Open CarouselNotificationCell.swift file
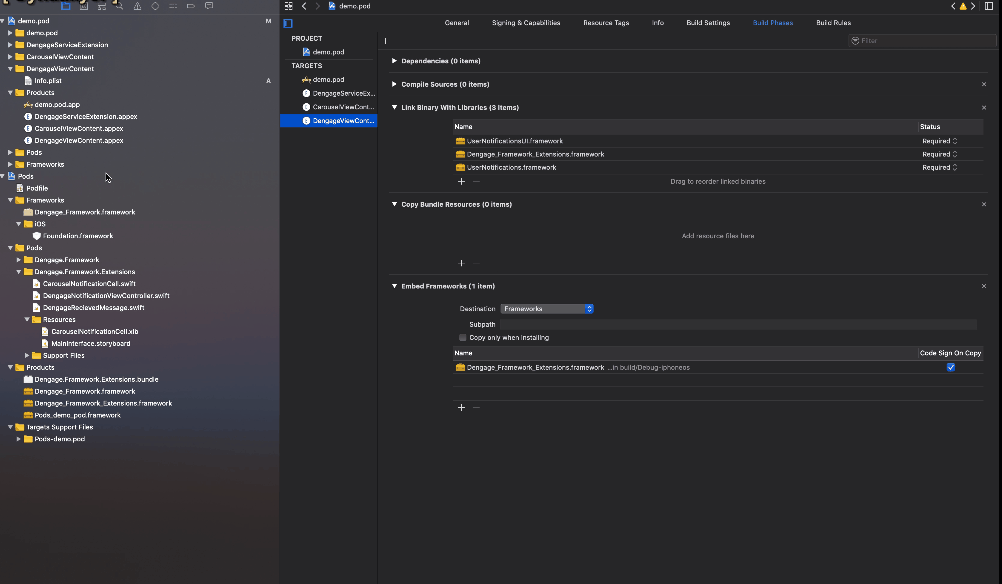Image resolution: width=1002 pixels, height=584 pixels. click(x=89, y=284)
